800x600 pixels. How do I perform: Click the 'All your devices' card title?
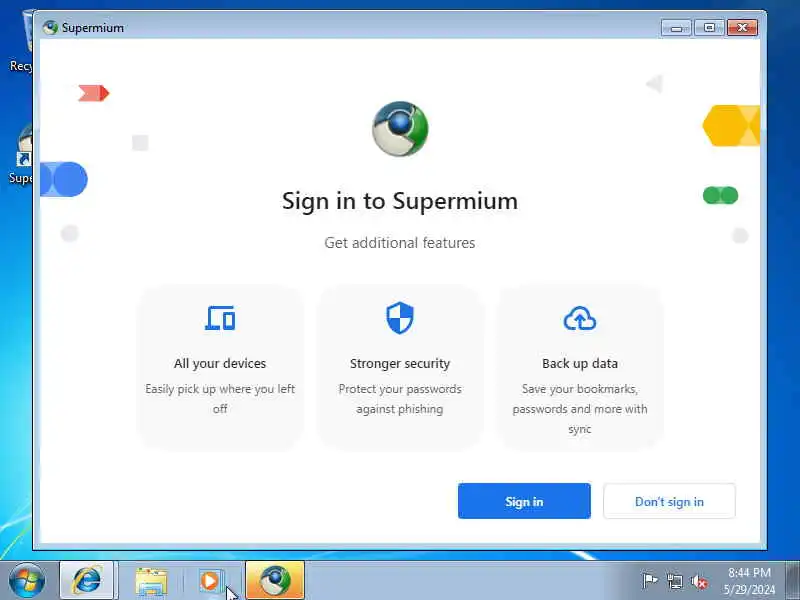(x=220, y=363)
